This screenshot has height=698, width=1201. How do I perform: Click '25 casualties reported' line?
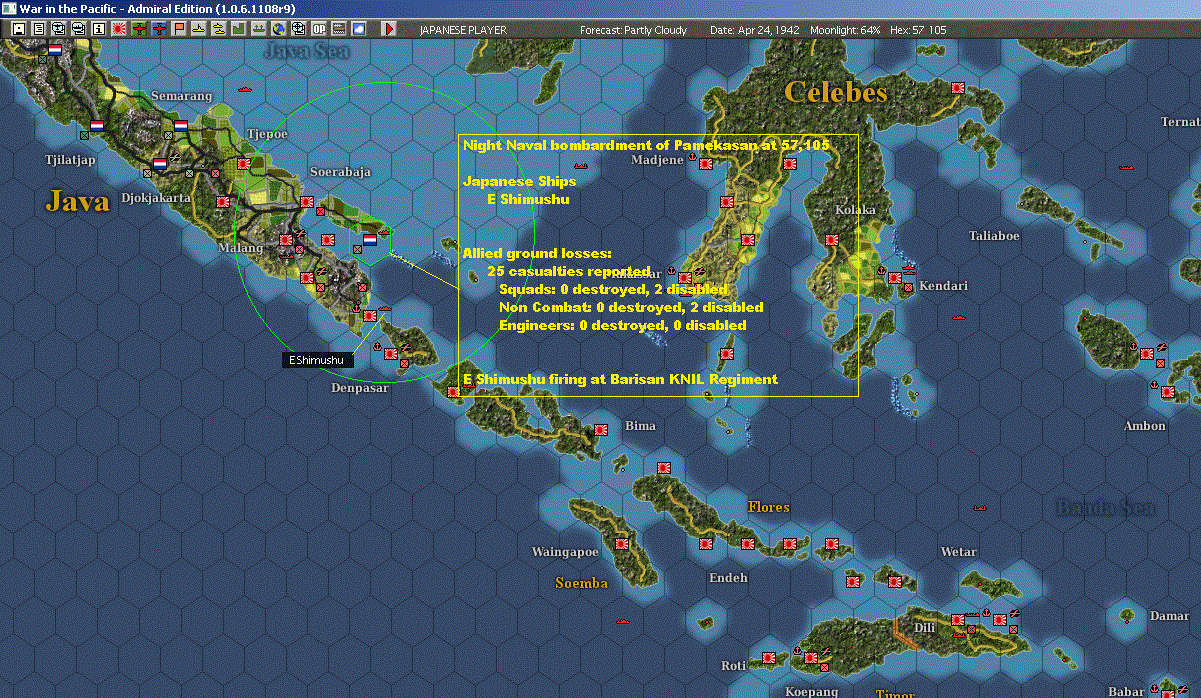[x=569, y=271]
